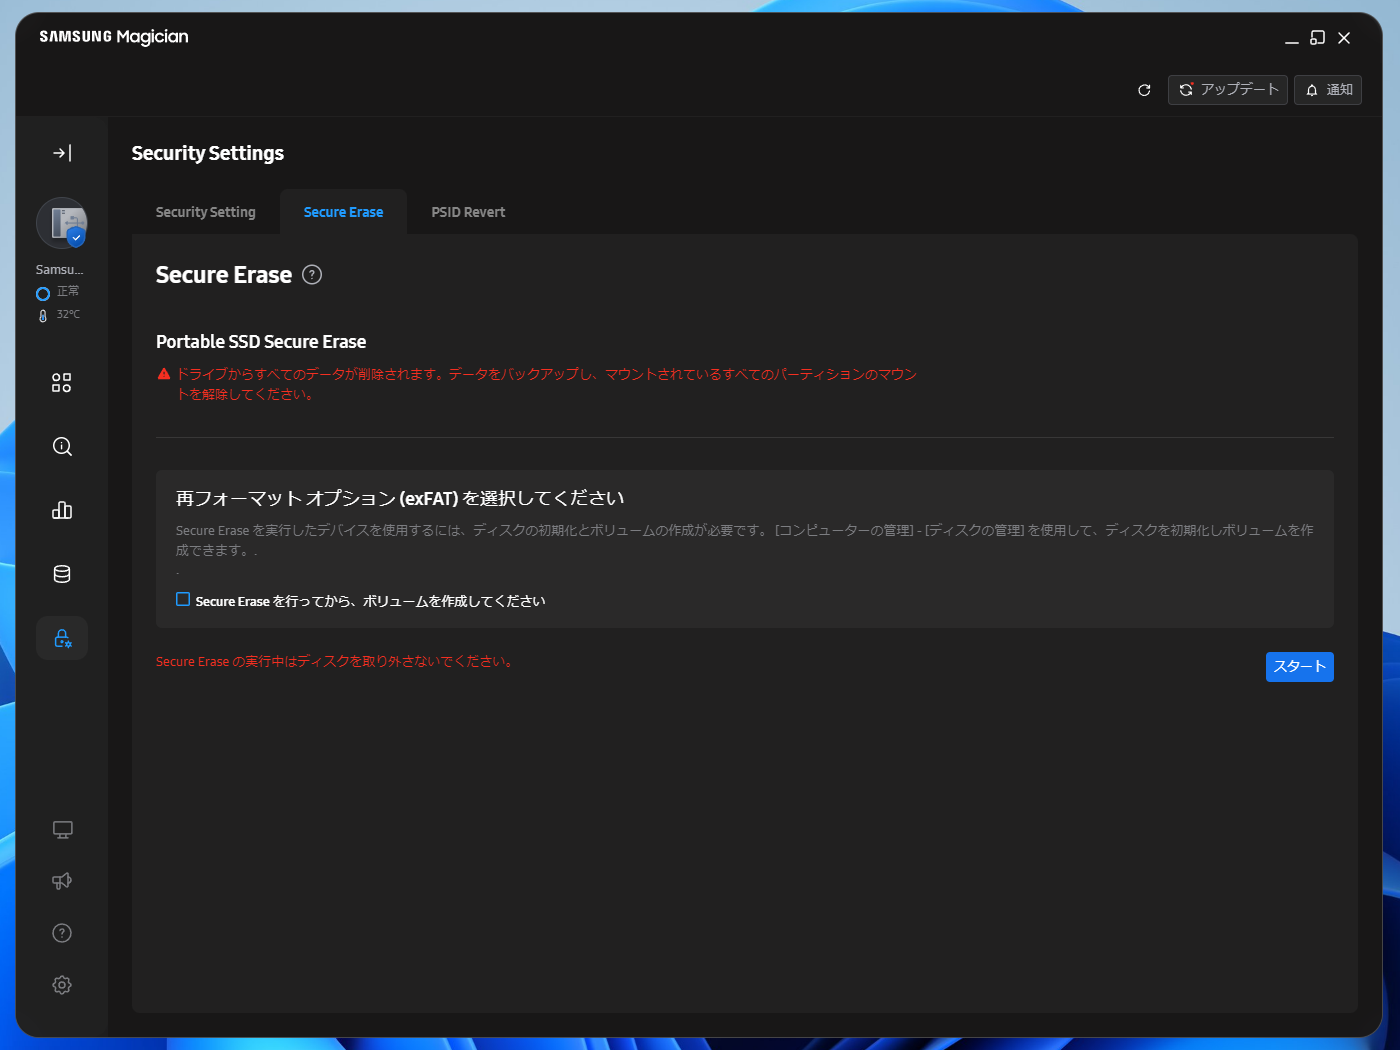The width and height of the screenshot is (1400, 1050).
Task: Switch to the Security Setting tab
Action: click(206, 212)
